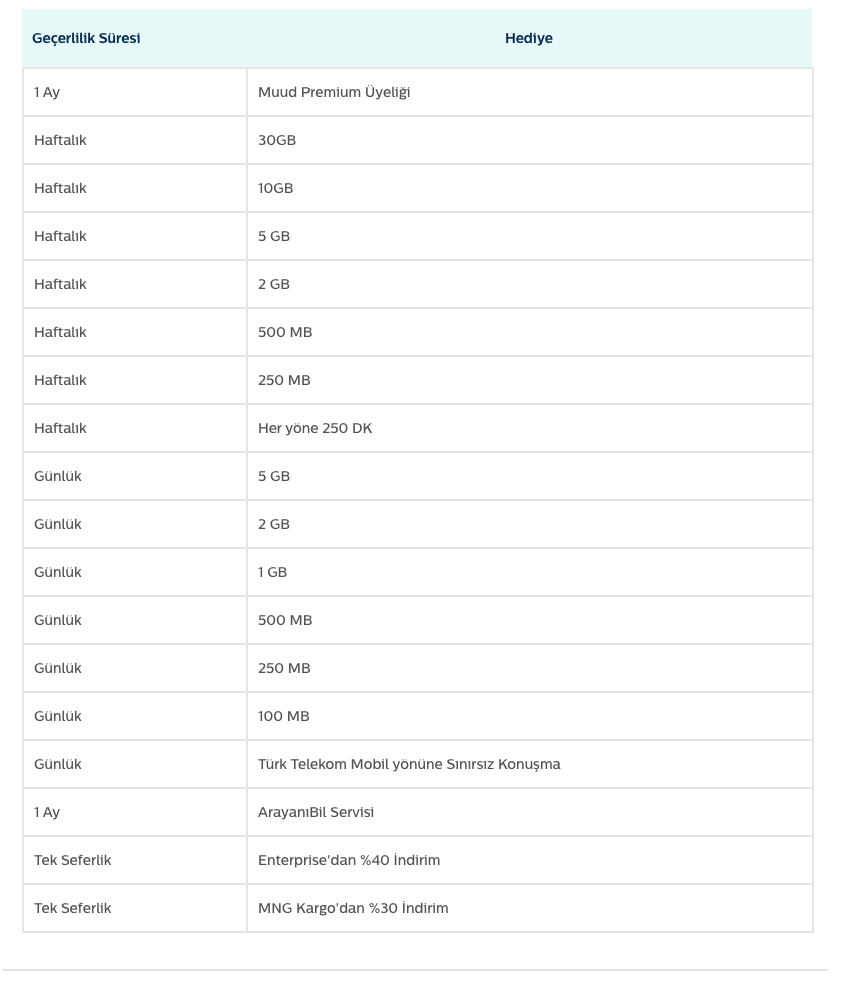This screenshot has height=996, width=850.
Task: Select the "Muud Premium Üyeliği" cell
Action: (x=334, y=92)
